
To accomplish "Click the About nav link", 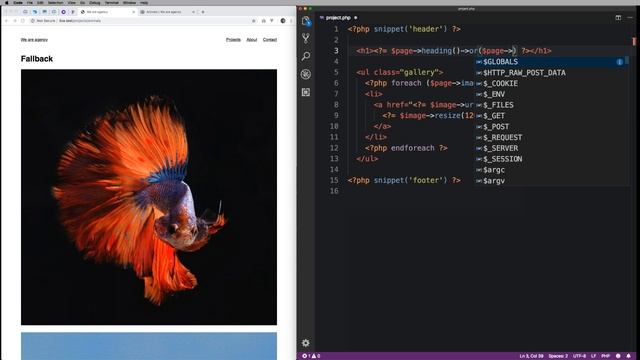I will [x=251, y=40].
